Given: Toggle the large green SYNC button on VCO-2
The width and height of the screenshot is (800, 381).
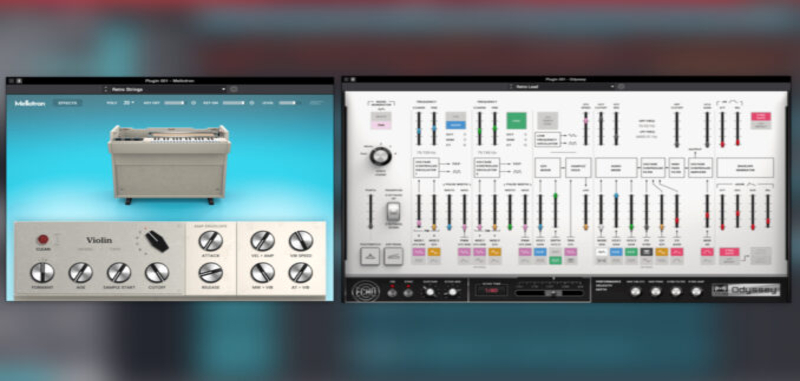Looking at the screenshot, I should tap(516, 120).
